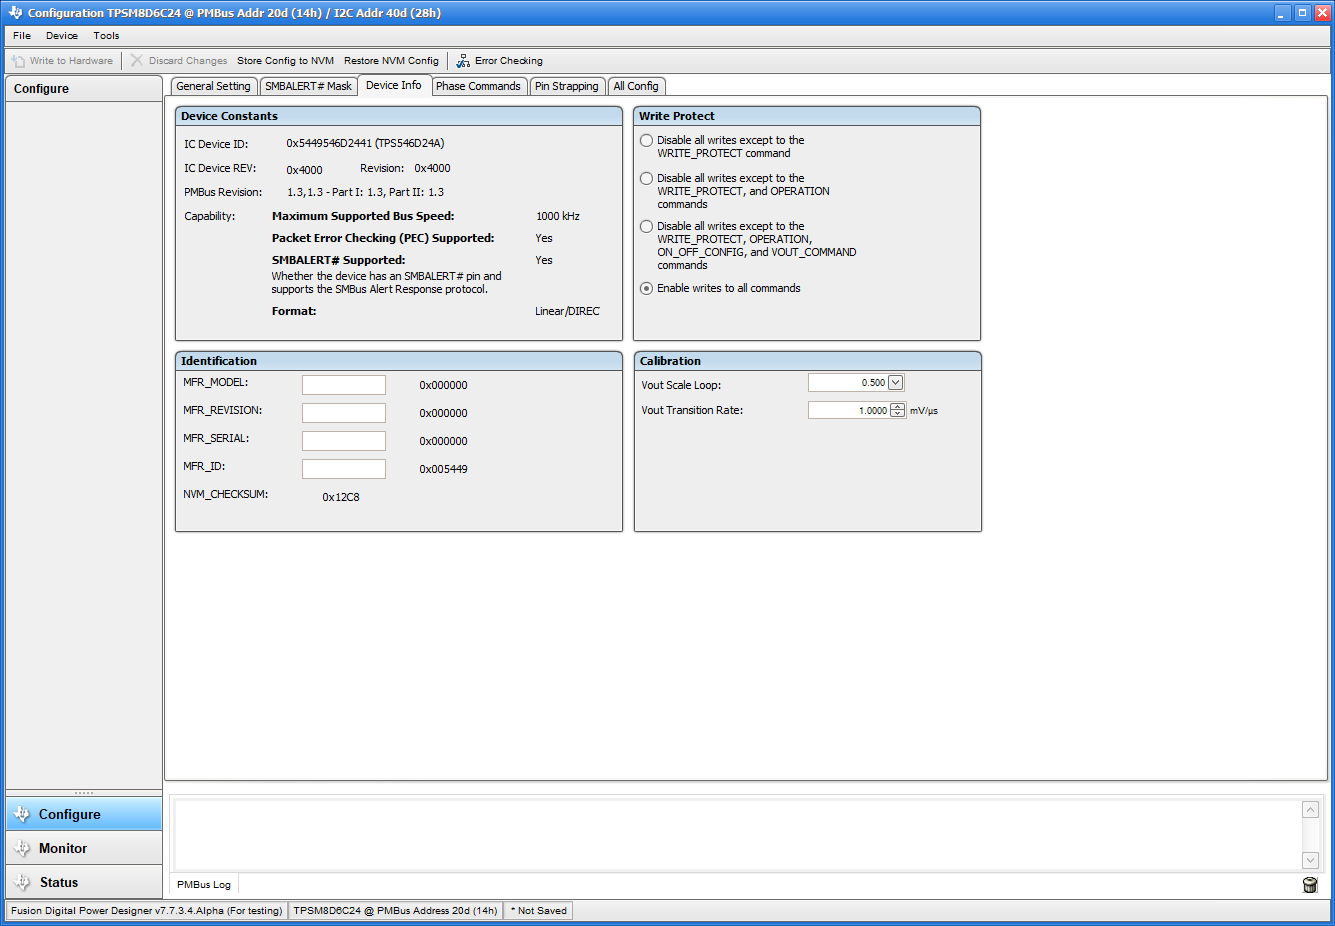
Task: Select the Error Checking icon
Action: (462, 60)
